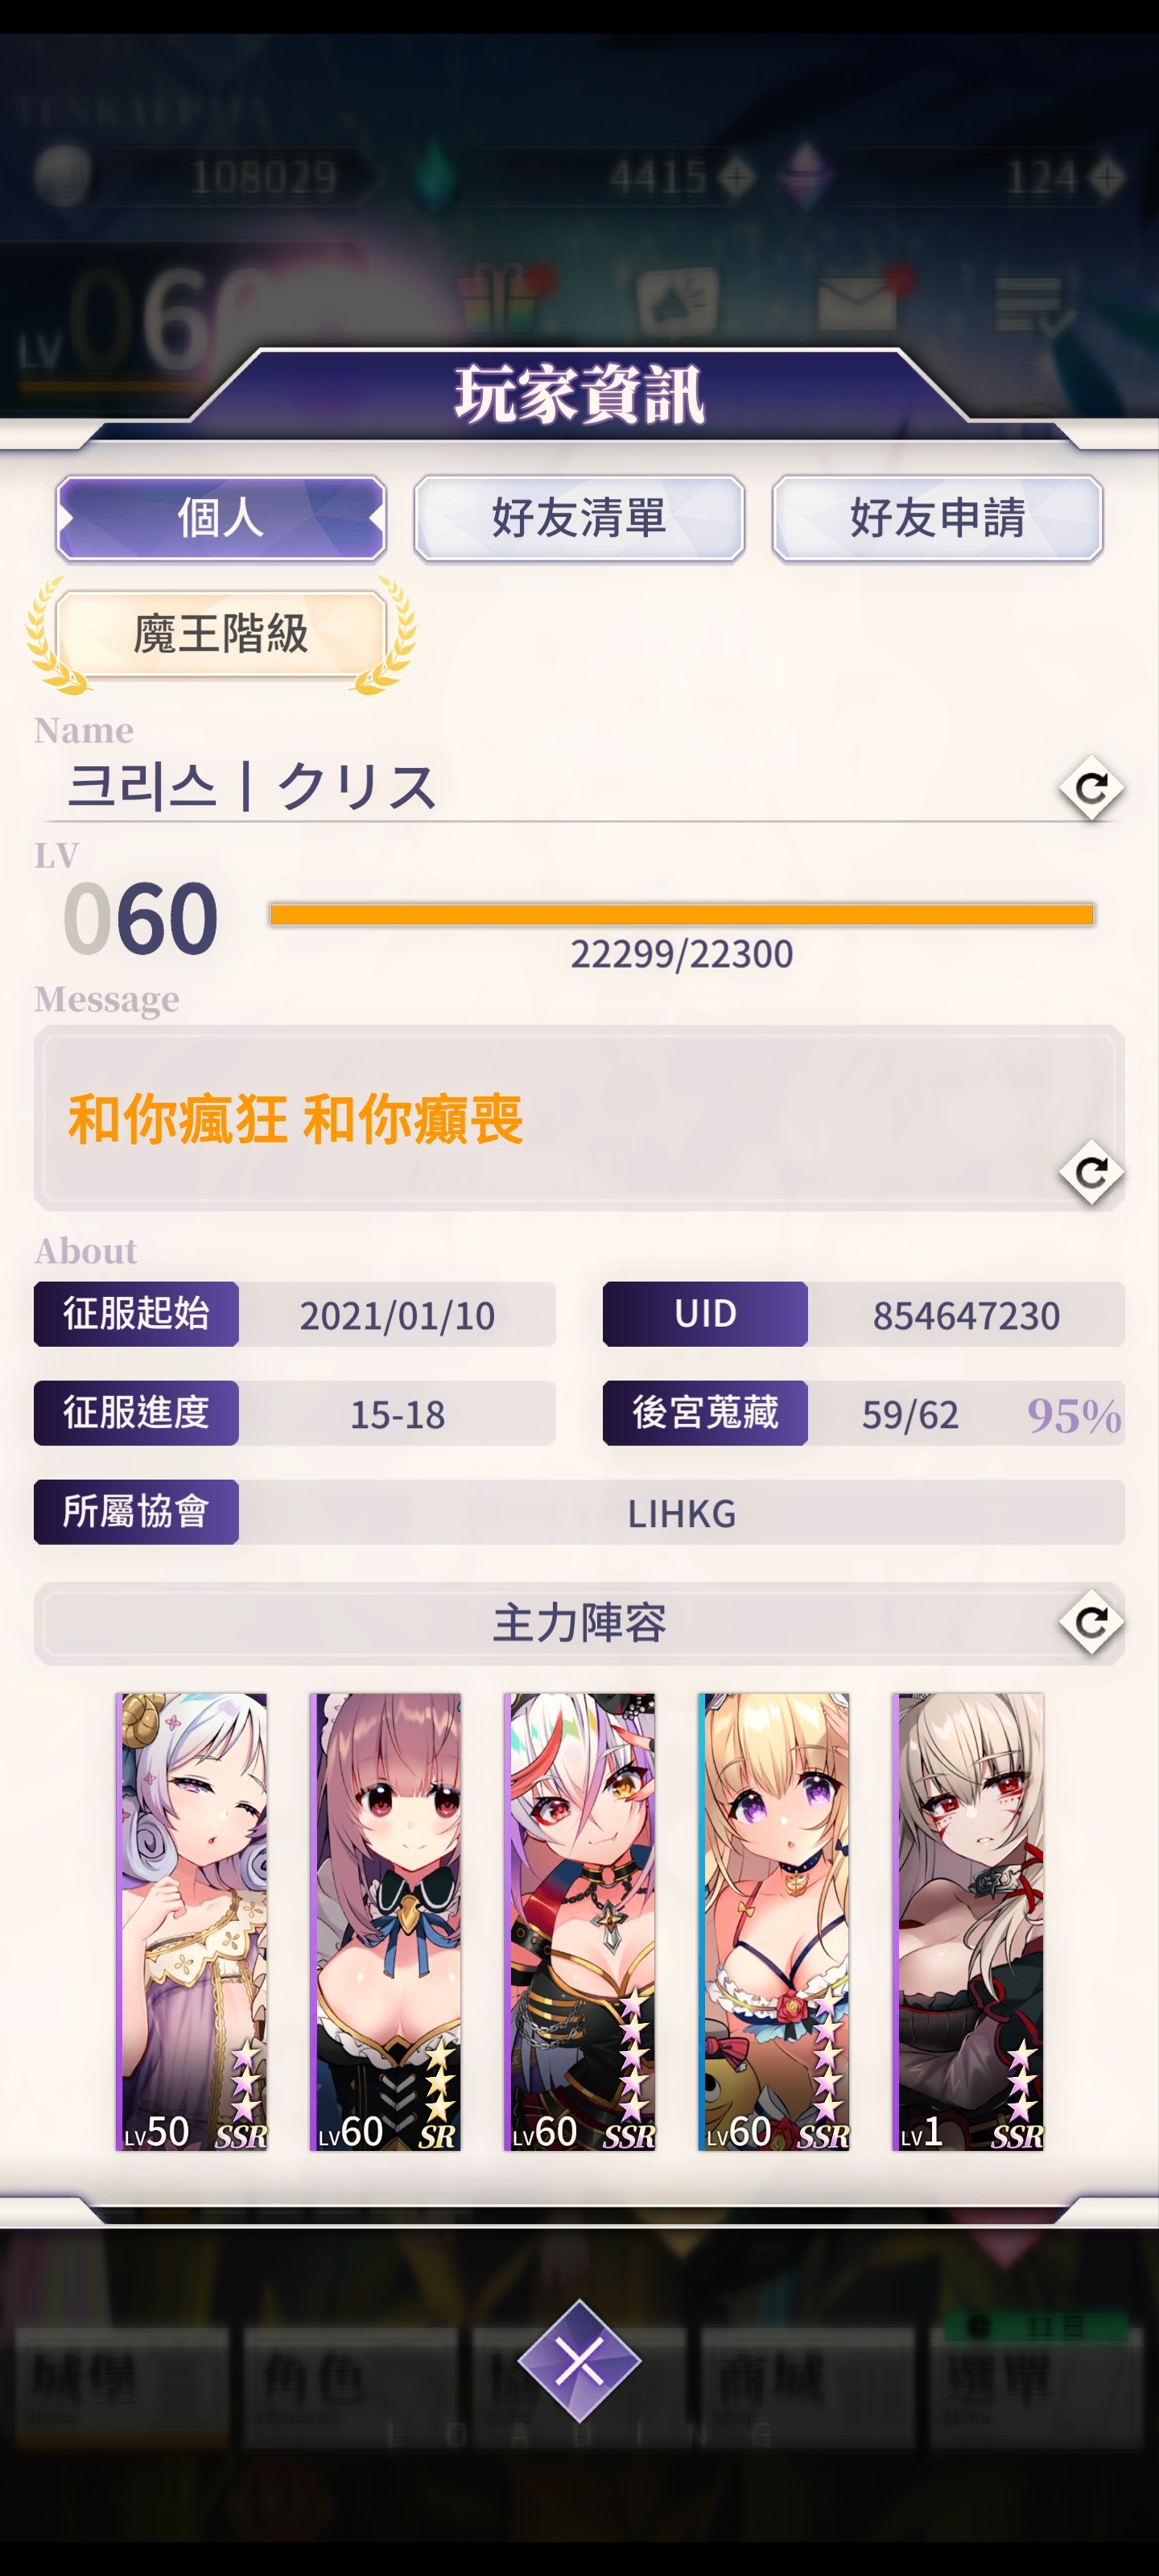This screenshot has width=1159, height=2576.
Task: Open the gift box icon
Action: pos(498,297)
